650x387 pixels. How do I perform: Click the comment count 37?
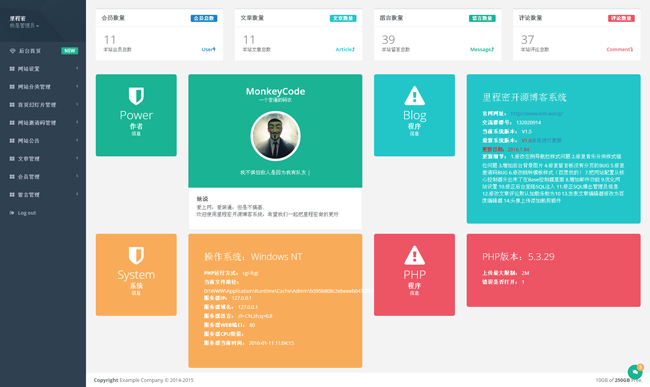527,40
